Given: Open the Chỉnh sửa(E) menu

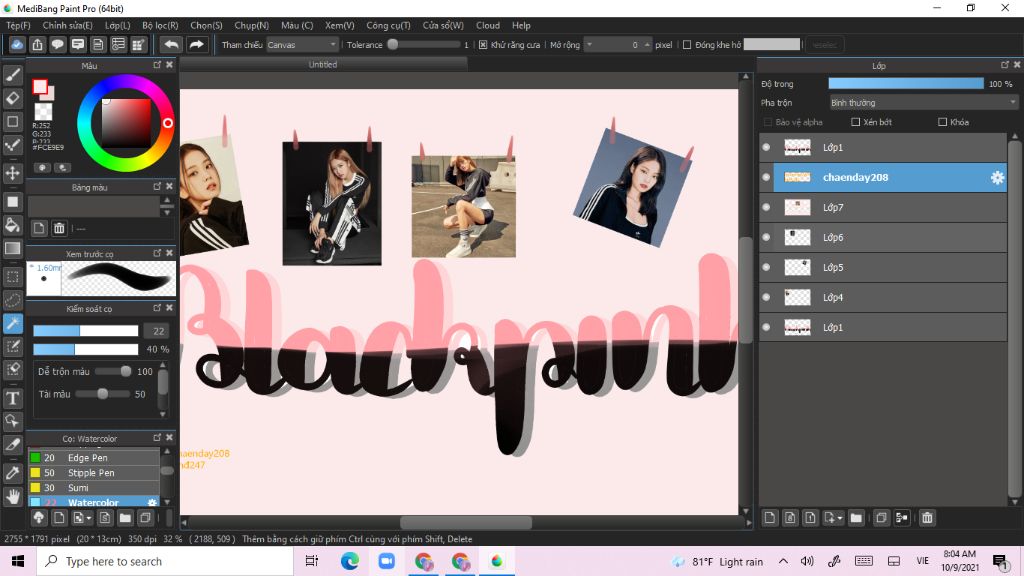Looking at the screenshot, I should point(67,25).
